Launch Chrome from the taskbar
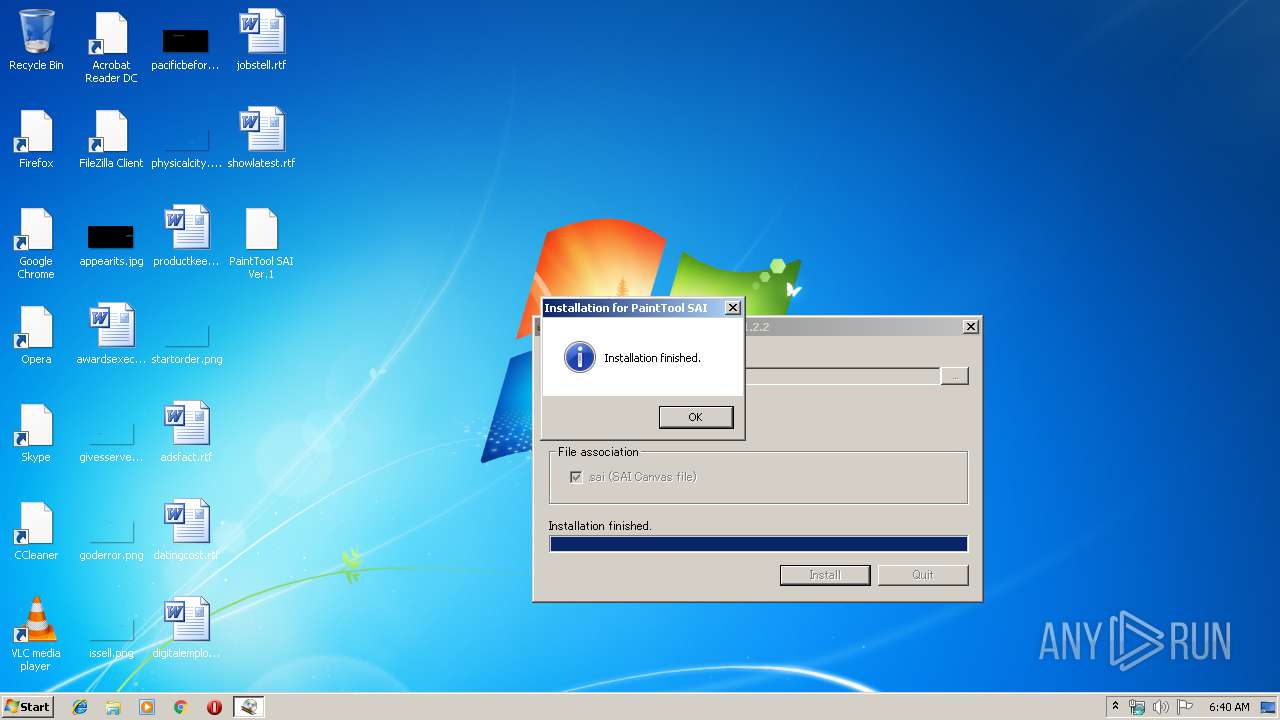Viewport: 1280px width, 720px height. pyautogui.click(x=181, y=706)
